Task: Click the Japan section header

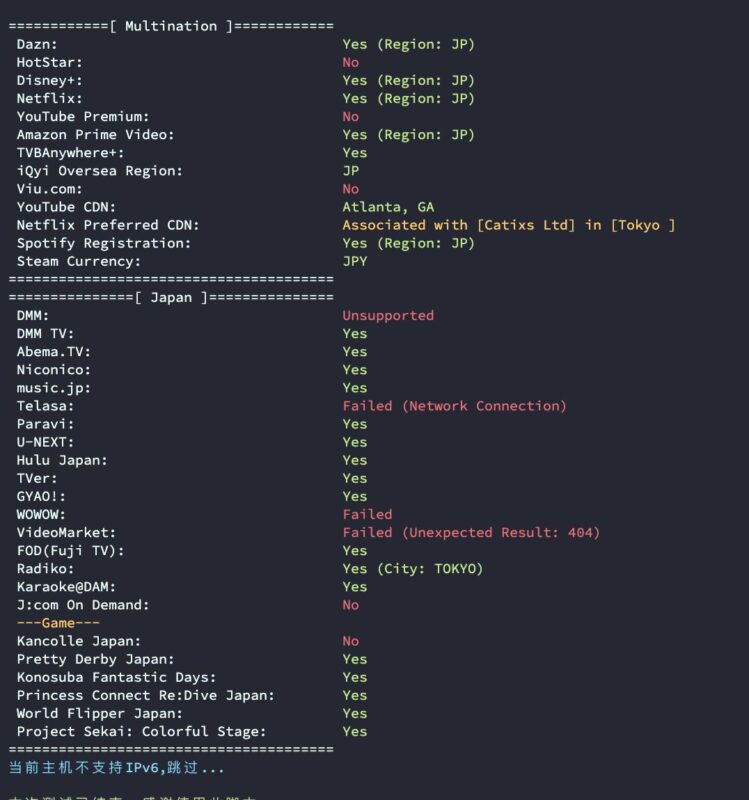Action: pos(171,297)
